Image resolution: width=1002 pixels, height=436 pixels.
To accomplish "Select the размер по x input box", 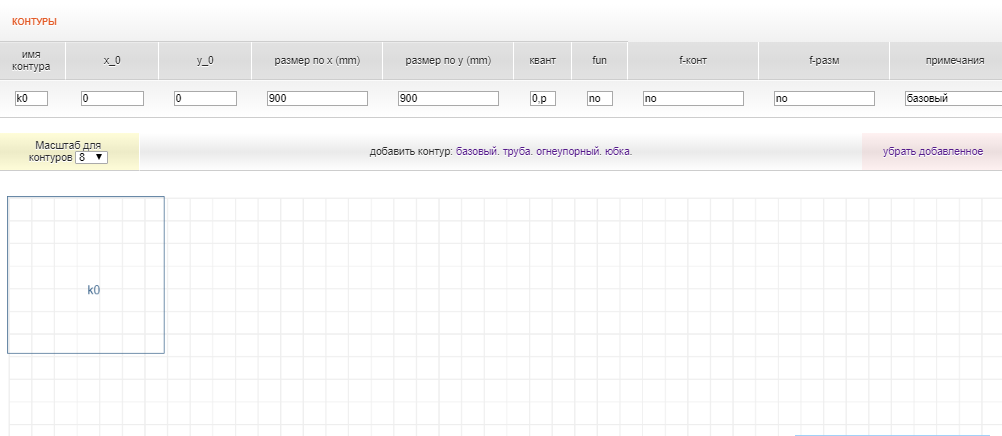I will point(317,99).
